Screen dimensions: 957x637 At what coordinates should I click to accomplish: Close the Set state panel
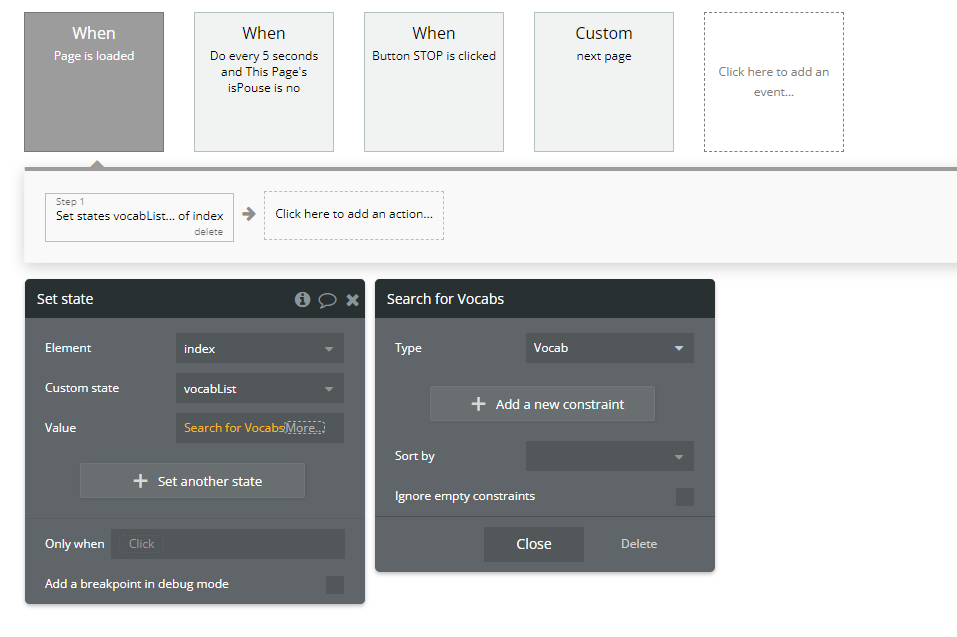[352, 300]
